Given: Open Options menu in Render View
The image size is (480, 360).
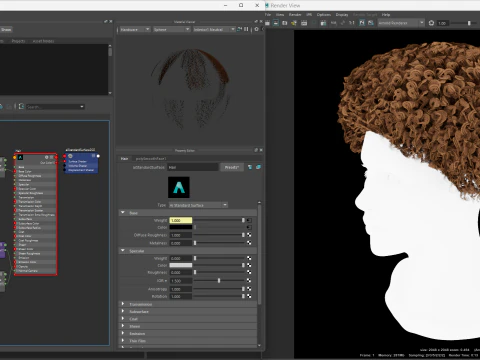Looking at the screenshot, I should coord(324,15).
